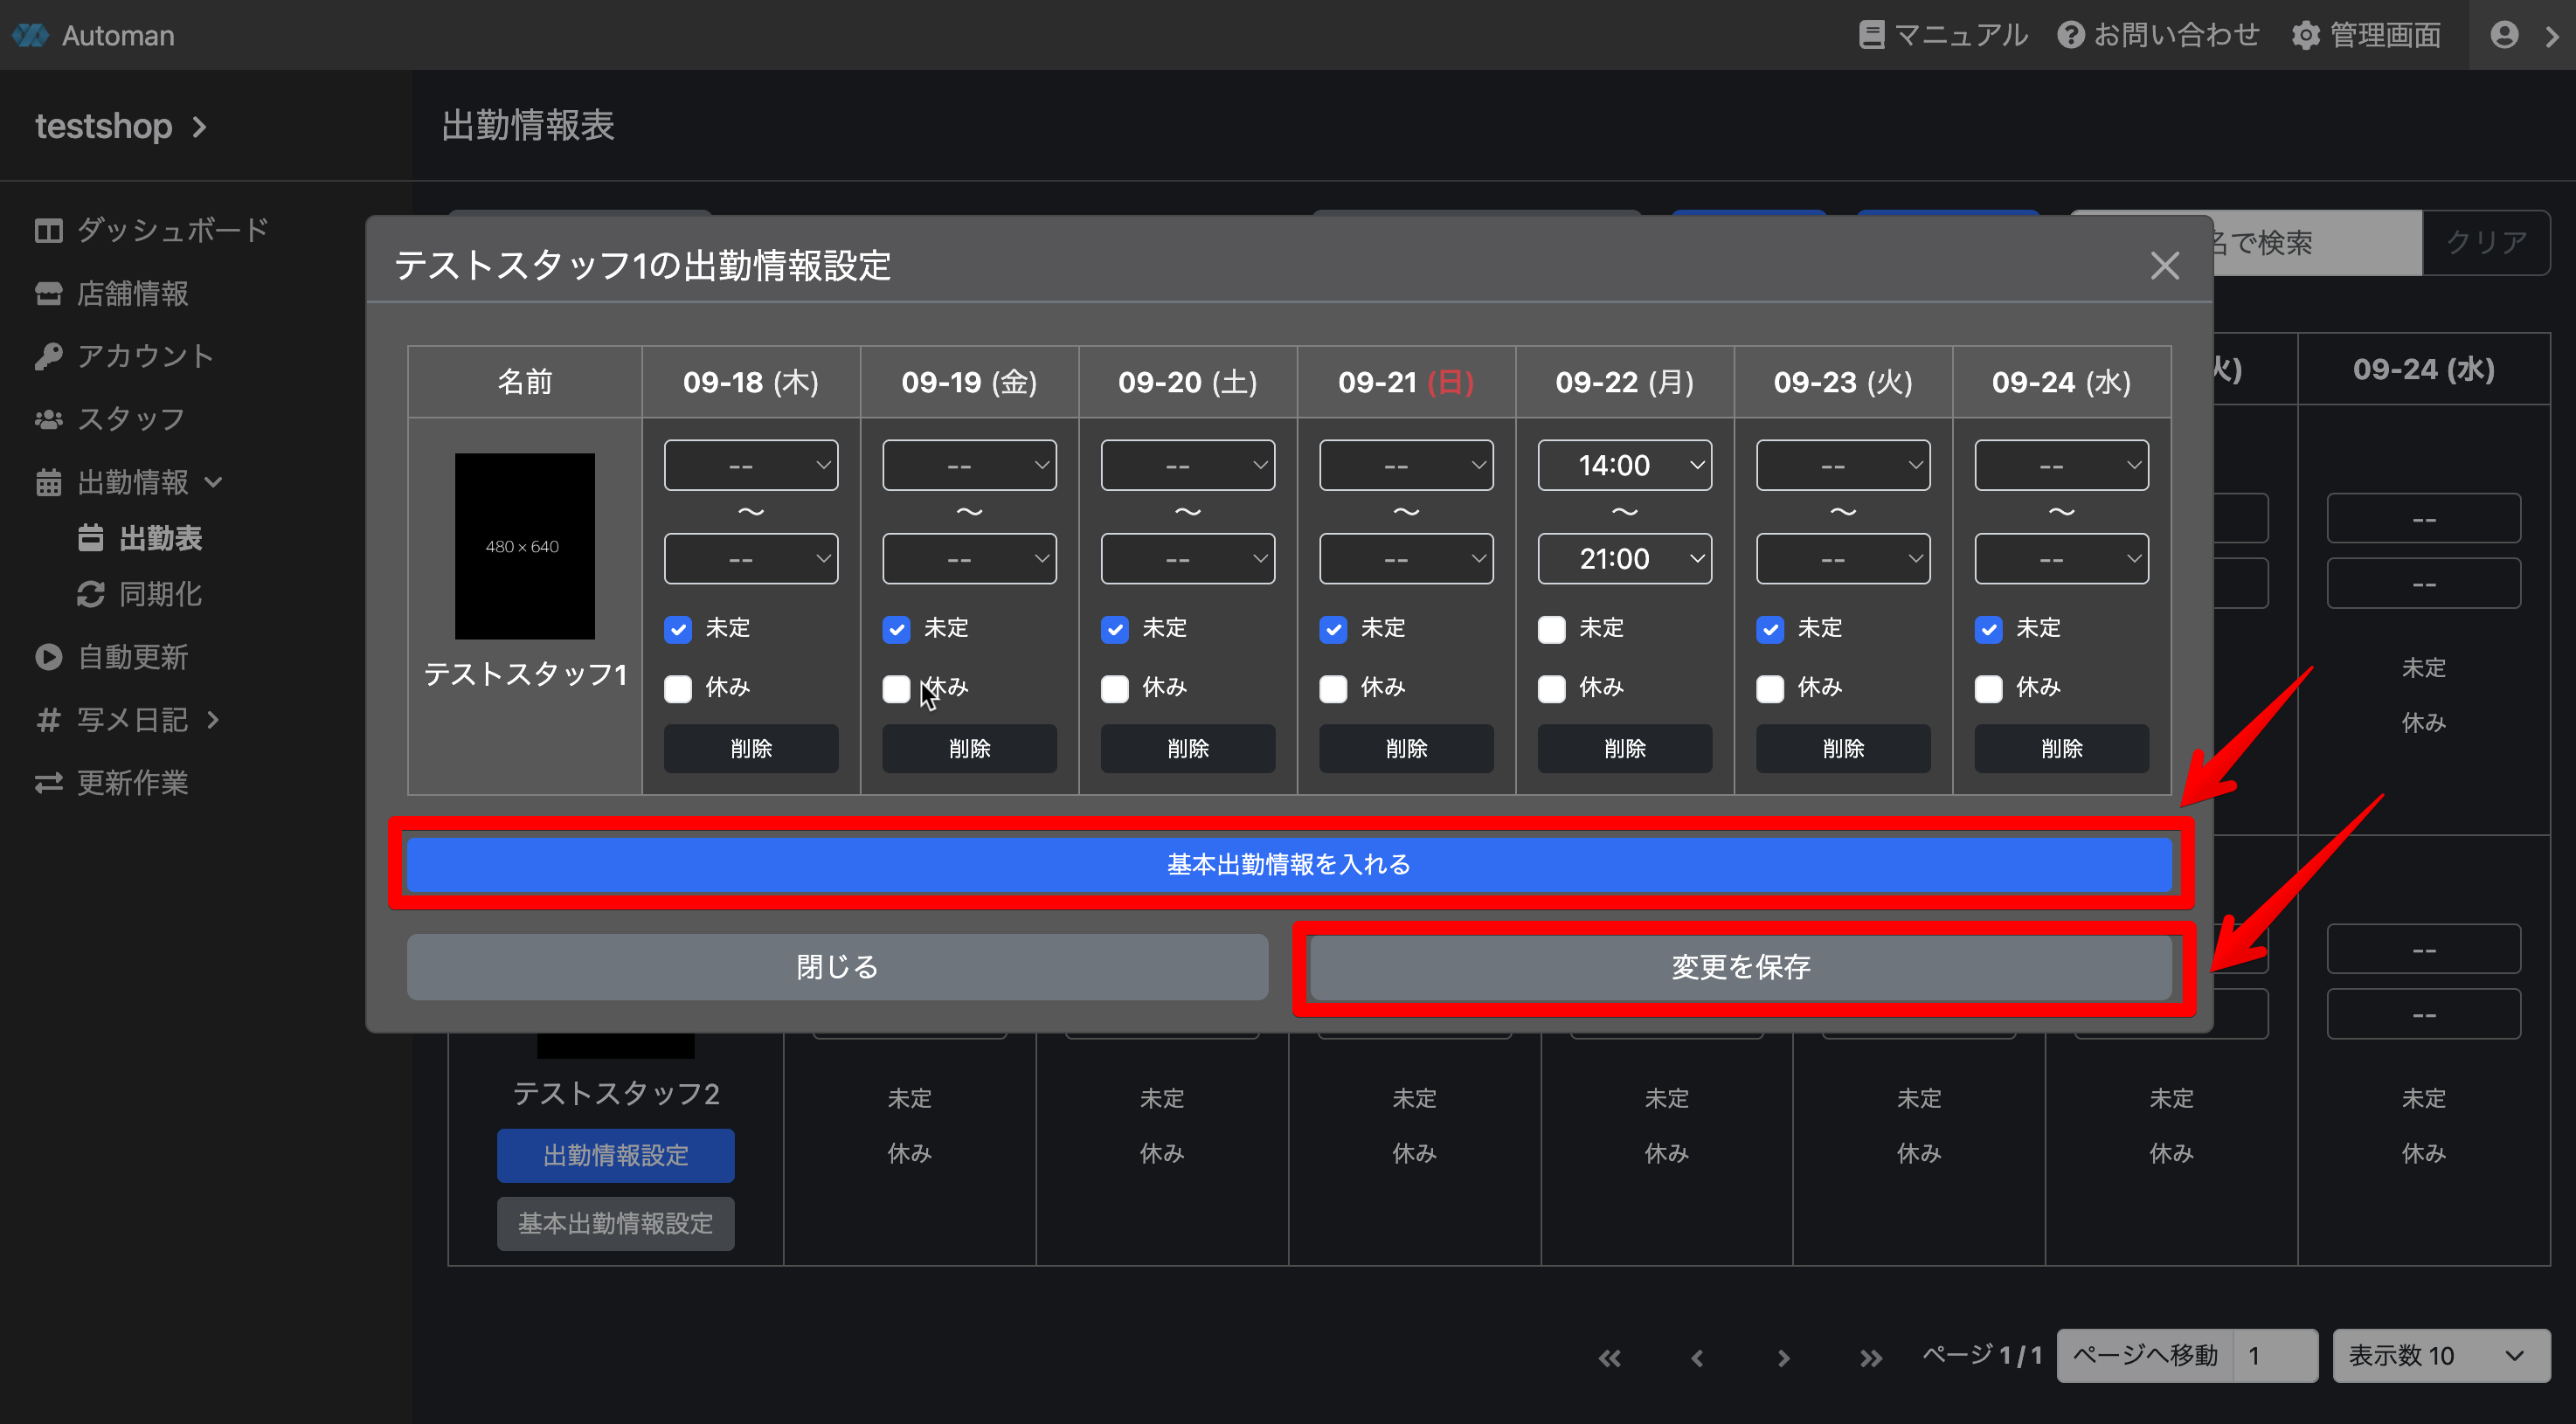Click the 管理画面 gear icon
Image resolution: width=2576 pixels, height=1424 pixels.
2306,36
